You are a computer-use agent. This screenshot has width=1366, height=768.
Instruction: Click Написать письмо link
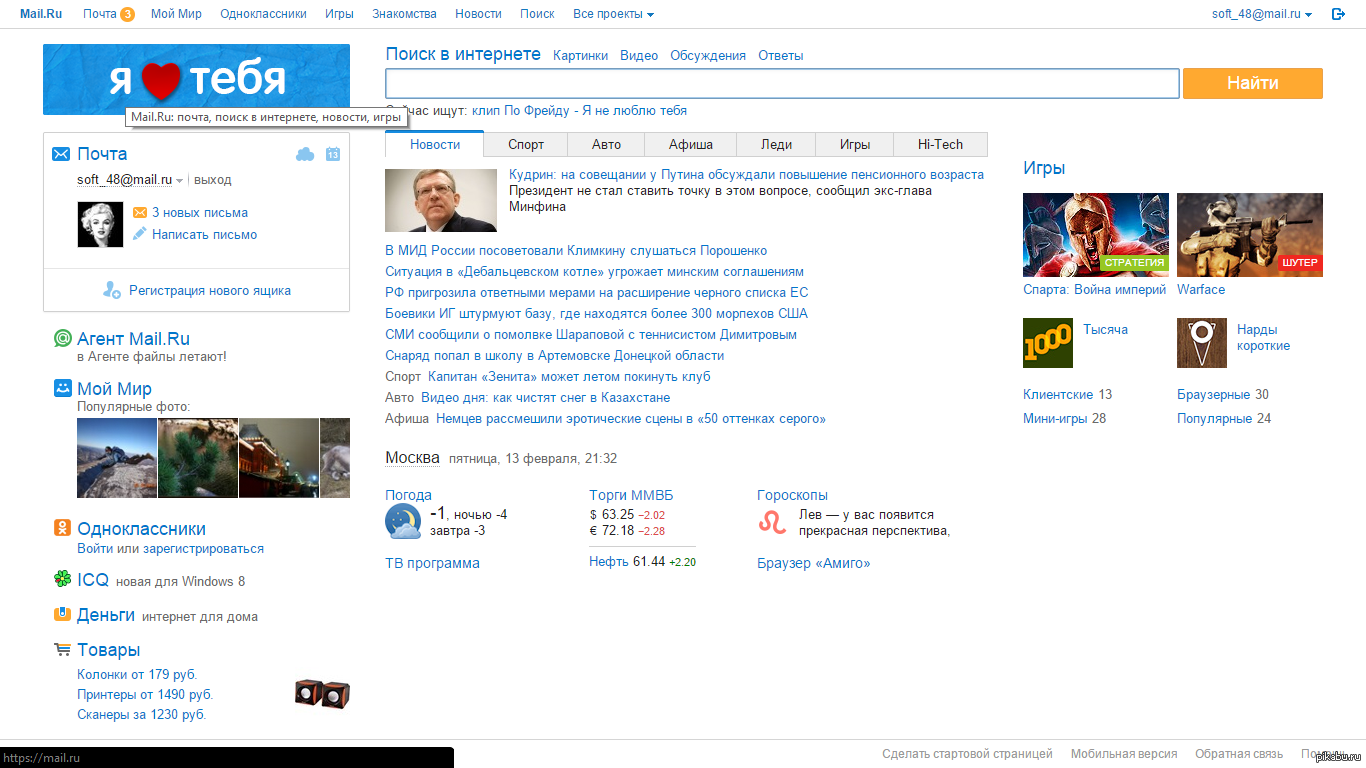[204, 234]
